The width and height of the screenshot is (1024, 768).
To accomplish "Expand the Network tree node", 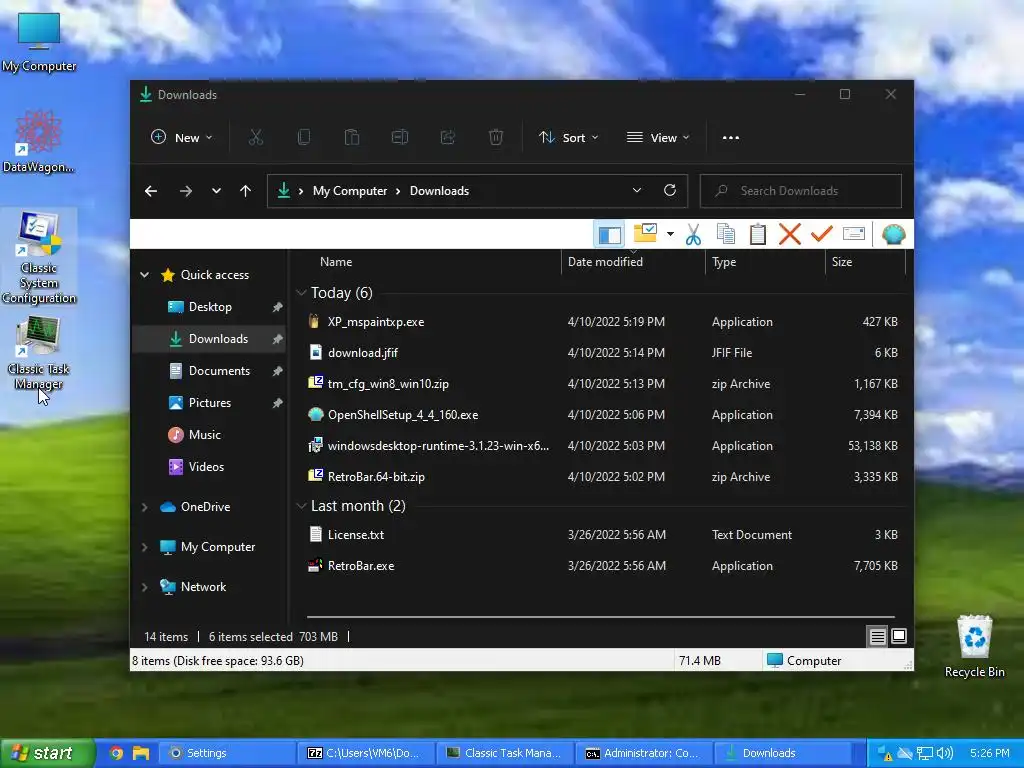I will (144, 587).
